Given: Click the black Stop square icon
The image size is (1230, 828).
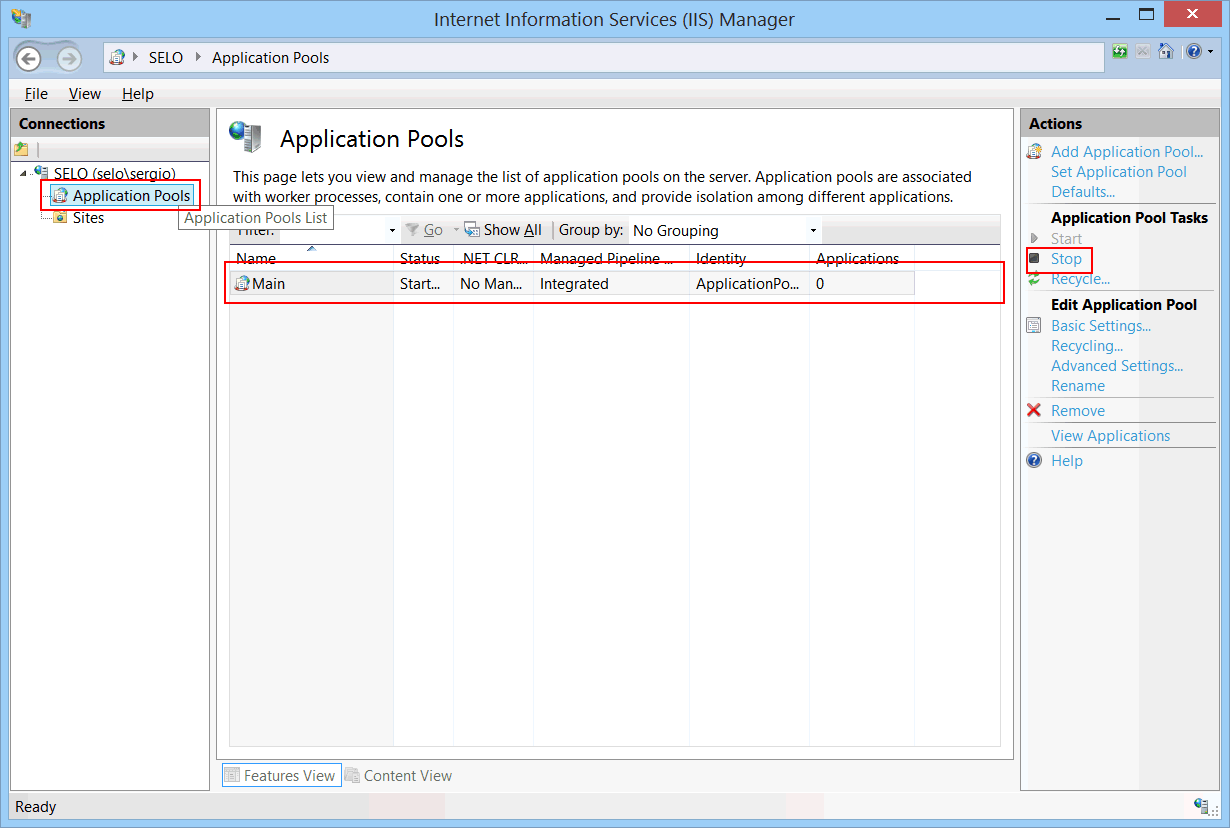Looking at the screenshot, I should tap(1035, 258).
